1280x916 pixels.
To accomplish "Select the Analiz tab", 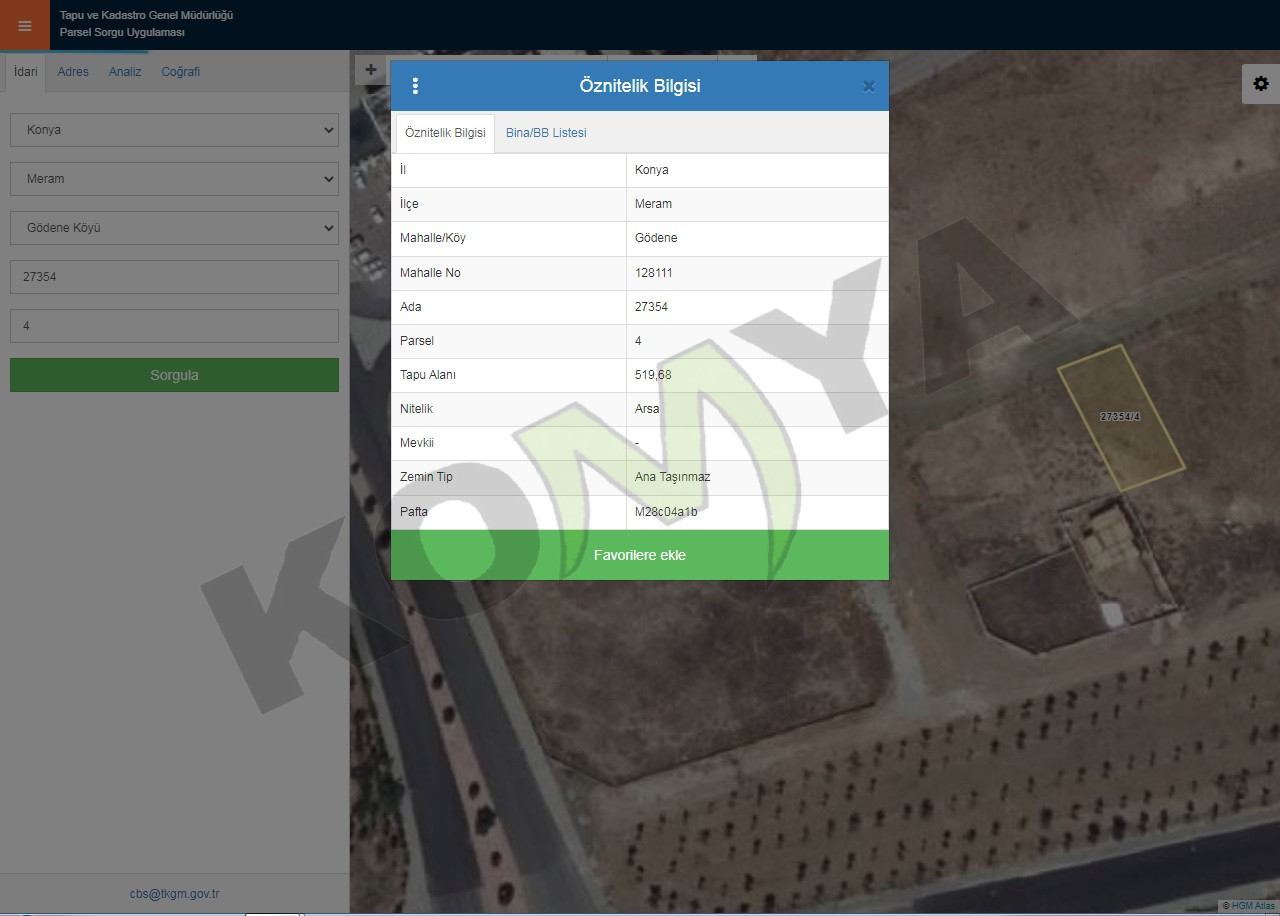I will point(125,72).
